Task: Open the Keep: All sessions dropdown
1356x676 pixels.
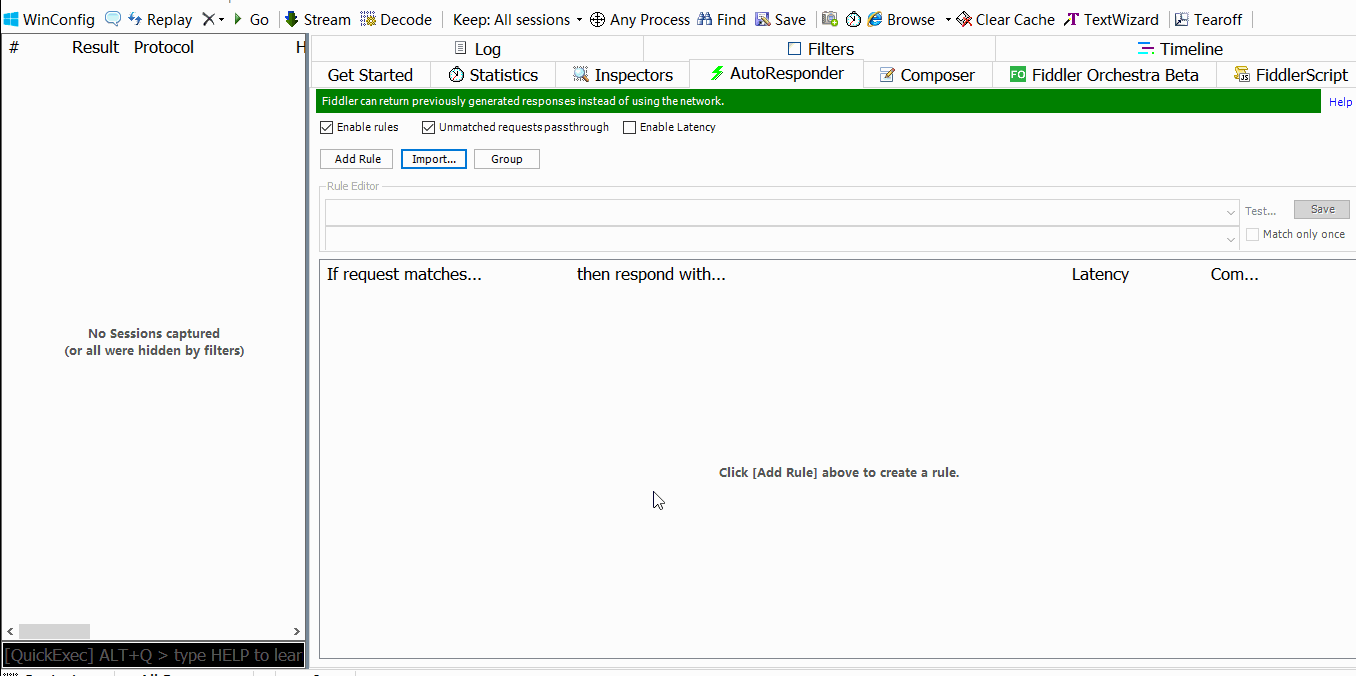Action: tap(517, 19)
